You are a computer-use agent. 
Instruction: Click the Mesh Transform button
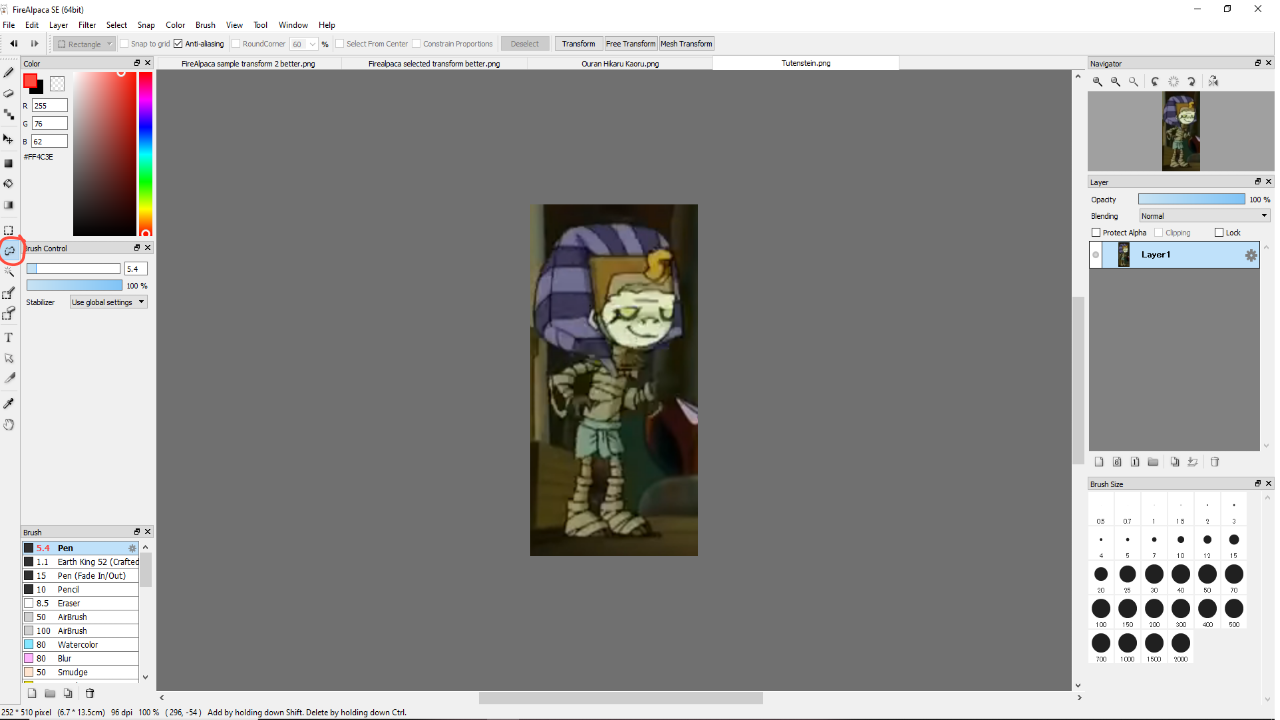(x=687, y=44)
